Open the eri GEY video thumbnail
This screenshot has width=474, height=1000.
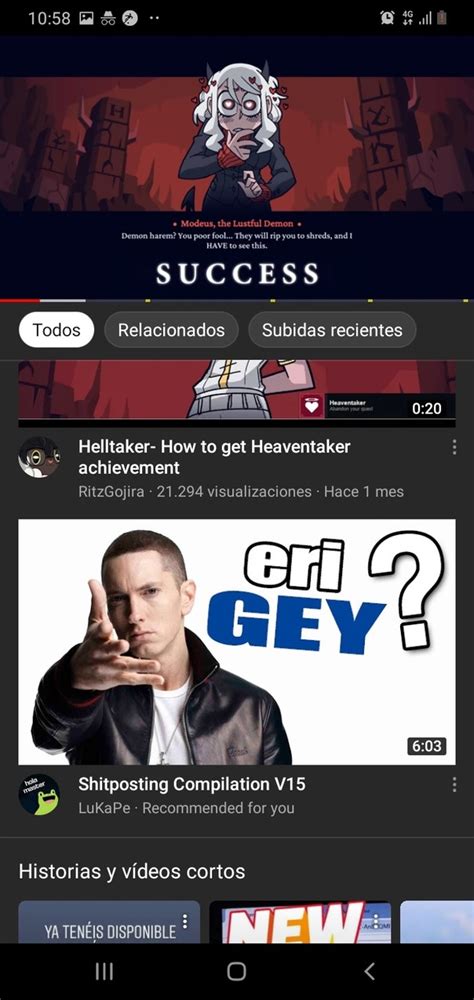click(x=237, y=642)
